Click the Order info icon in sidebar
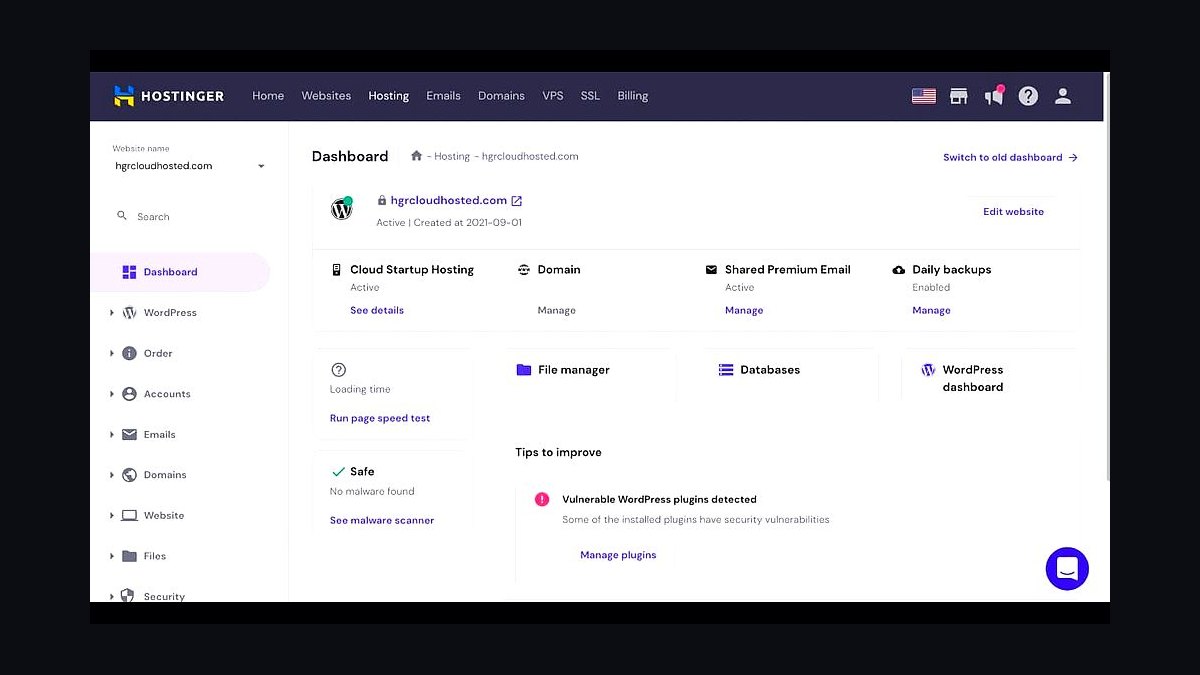Screen dimensions: 1200x675 [129, 353]
